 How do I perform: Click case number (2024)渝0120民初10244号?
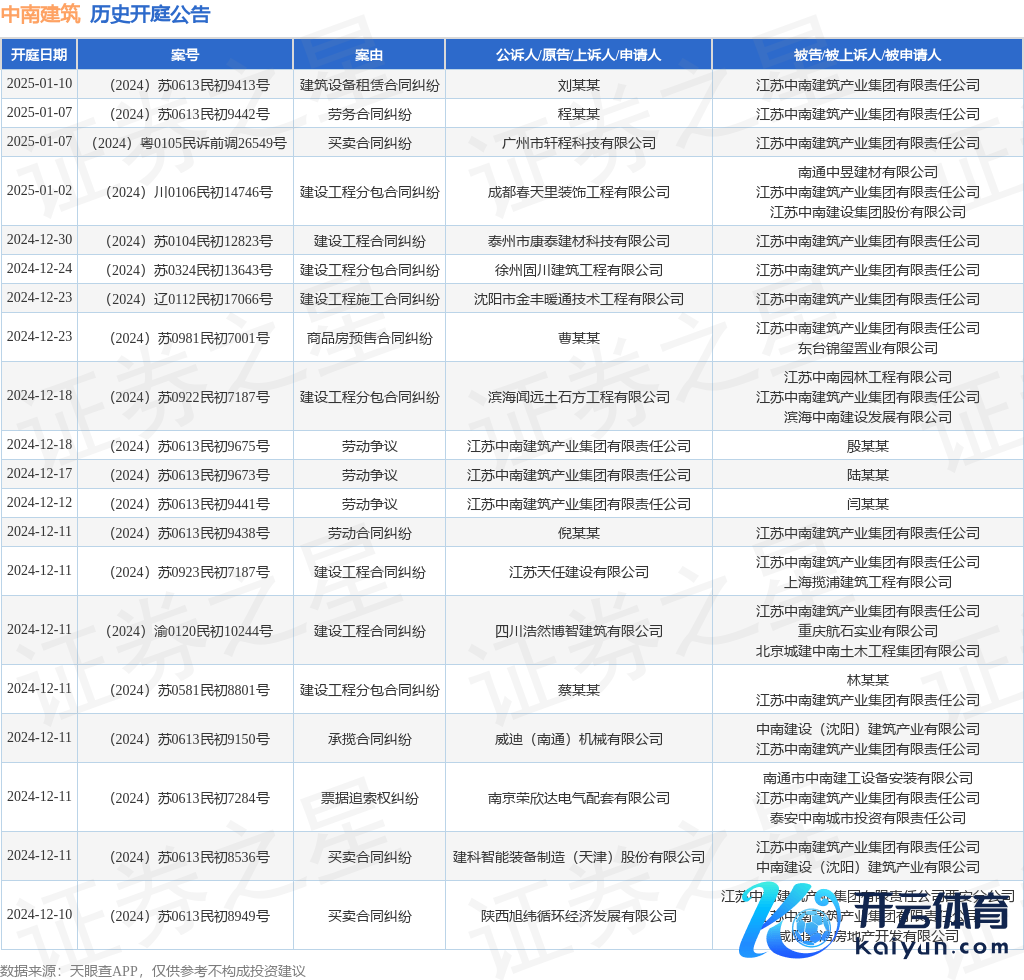coord(185,631)
